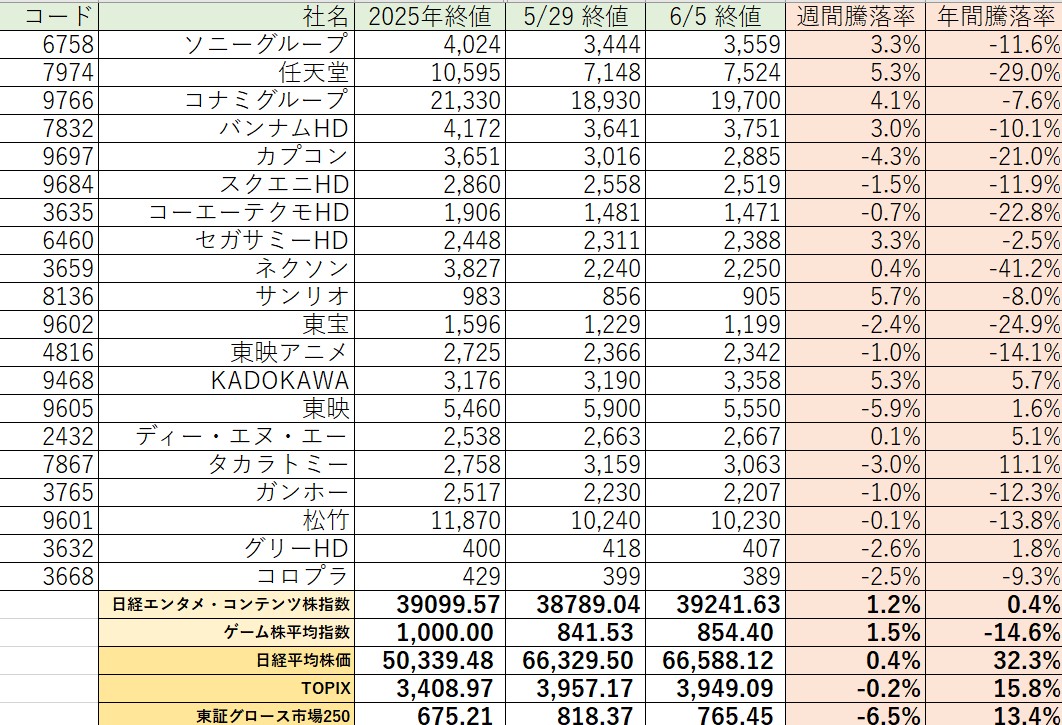Select グリーHD 5/29 close 418
The height and width of the screenshot is (725, 1062).
point(575,549)
